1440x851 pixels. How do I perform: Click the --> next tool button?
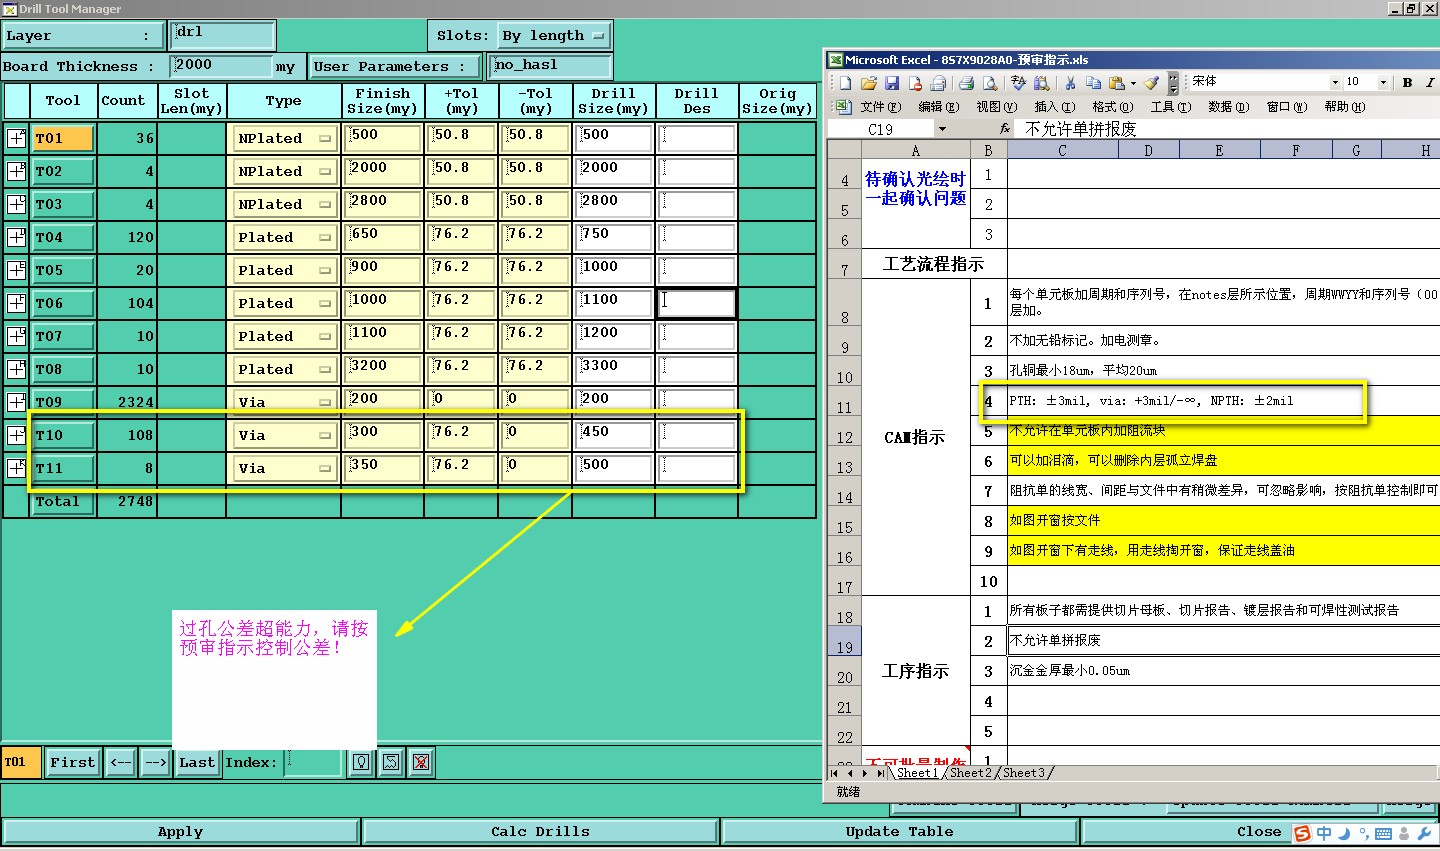(x=155, y=762)
